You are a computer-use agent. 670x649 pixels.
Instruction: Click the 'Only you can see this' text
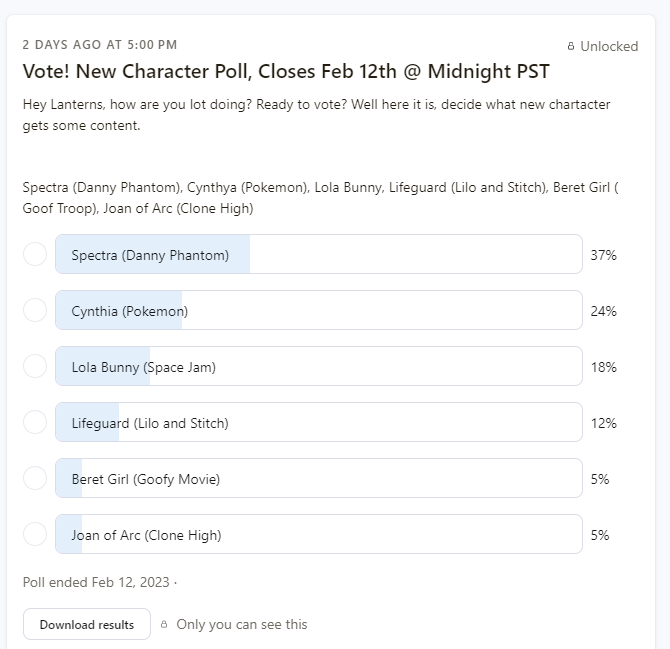(x=242, y=624)
